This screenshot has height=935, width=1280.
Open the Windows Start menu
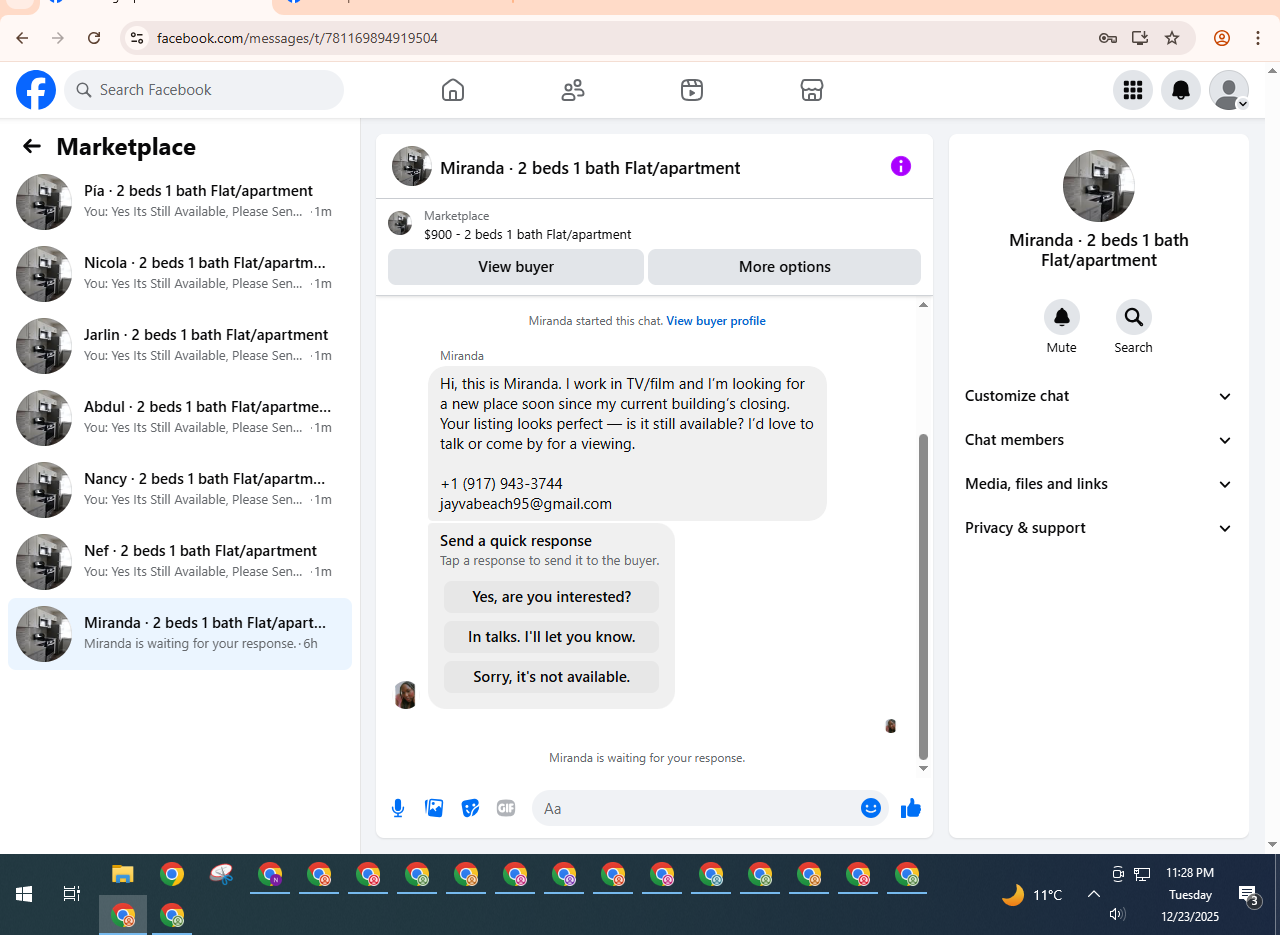[x=24, y=894]
